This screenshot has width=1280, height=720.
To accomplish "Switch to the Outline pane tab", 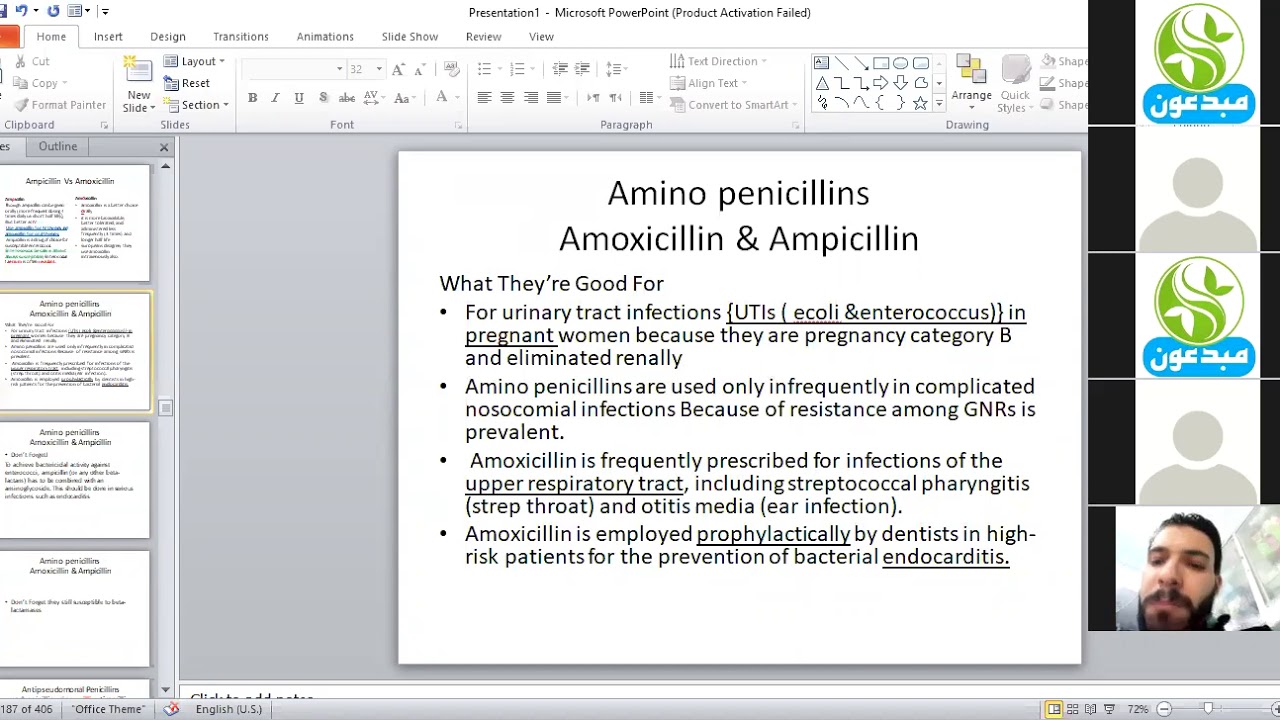I will (x=57, y=146).
